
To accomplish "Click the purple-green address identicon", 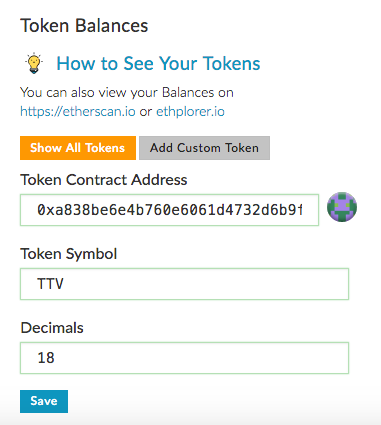I will click(342, 207).
